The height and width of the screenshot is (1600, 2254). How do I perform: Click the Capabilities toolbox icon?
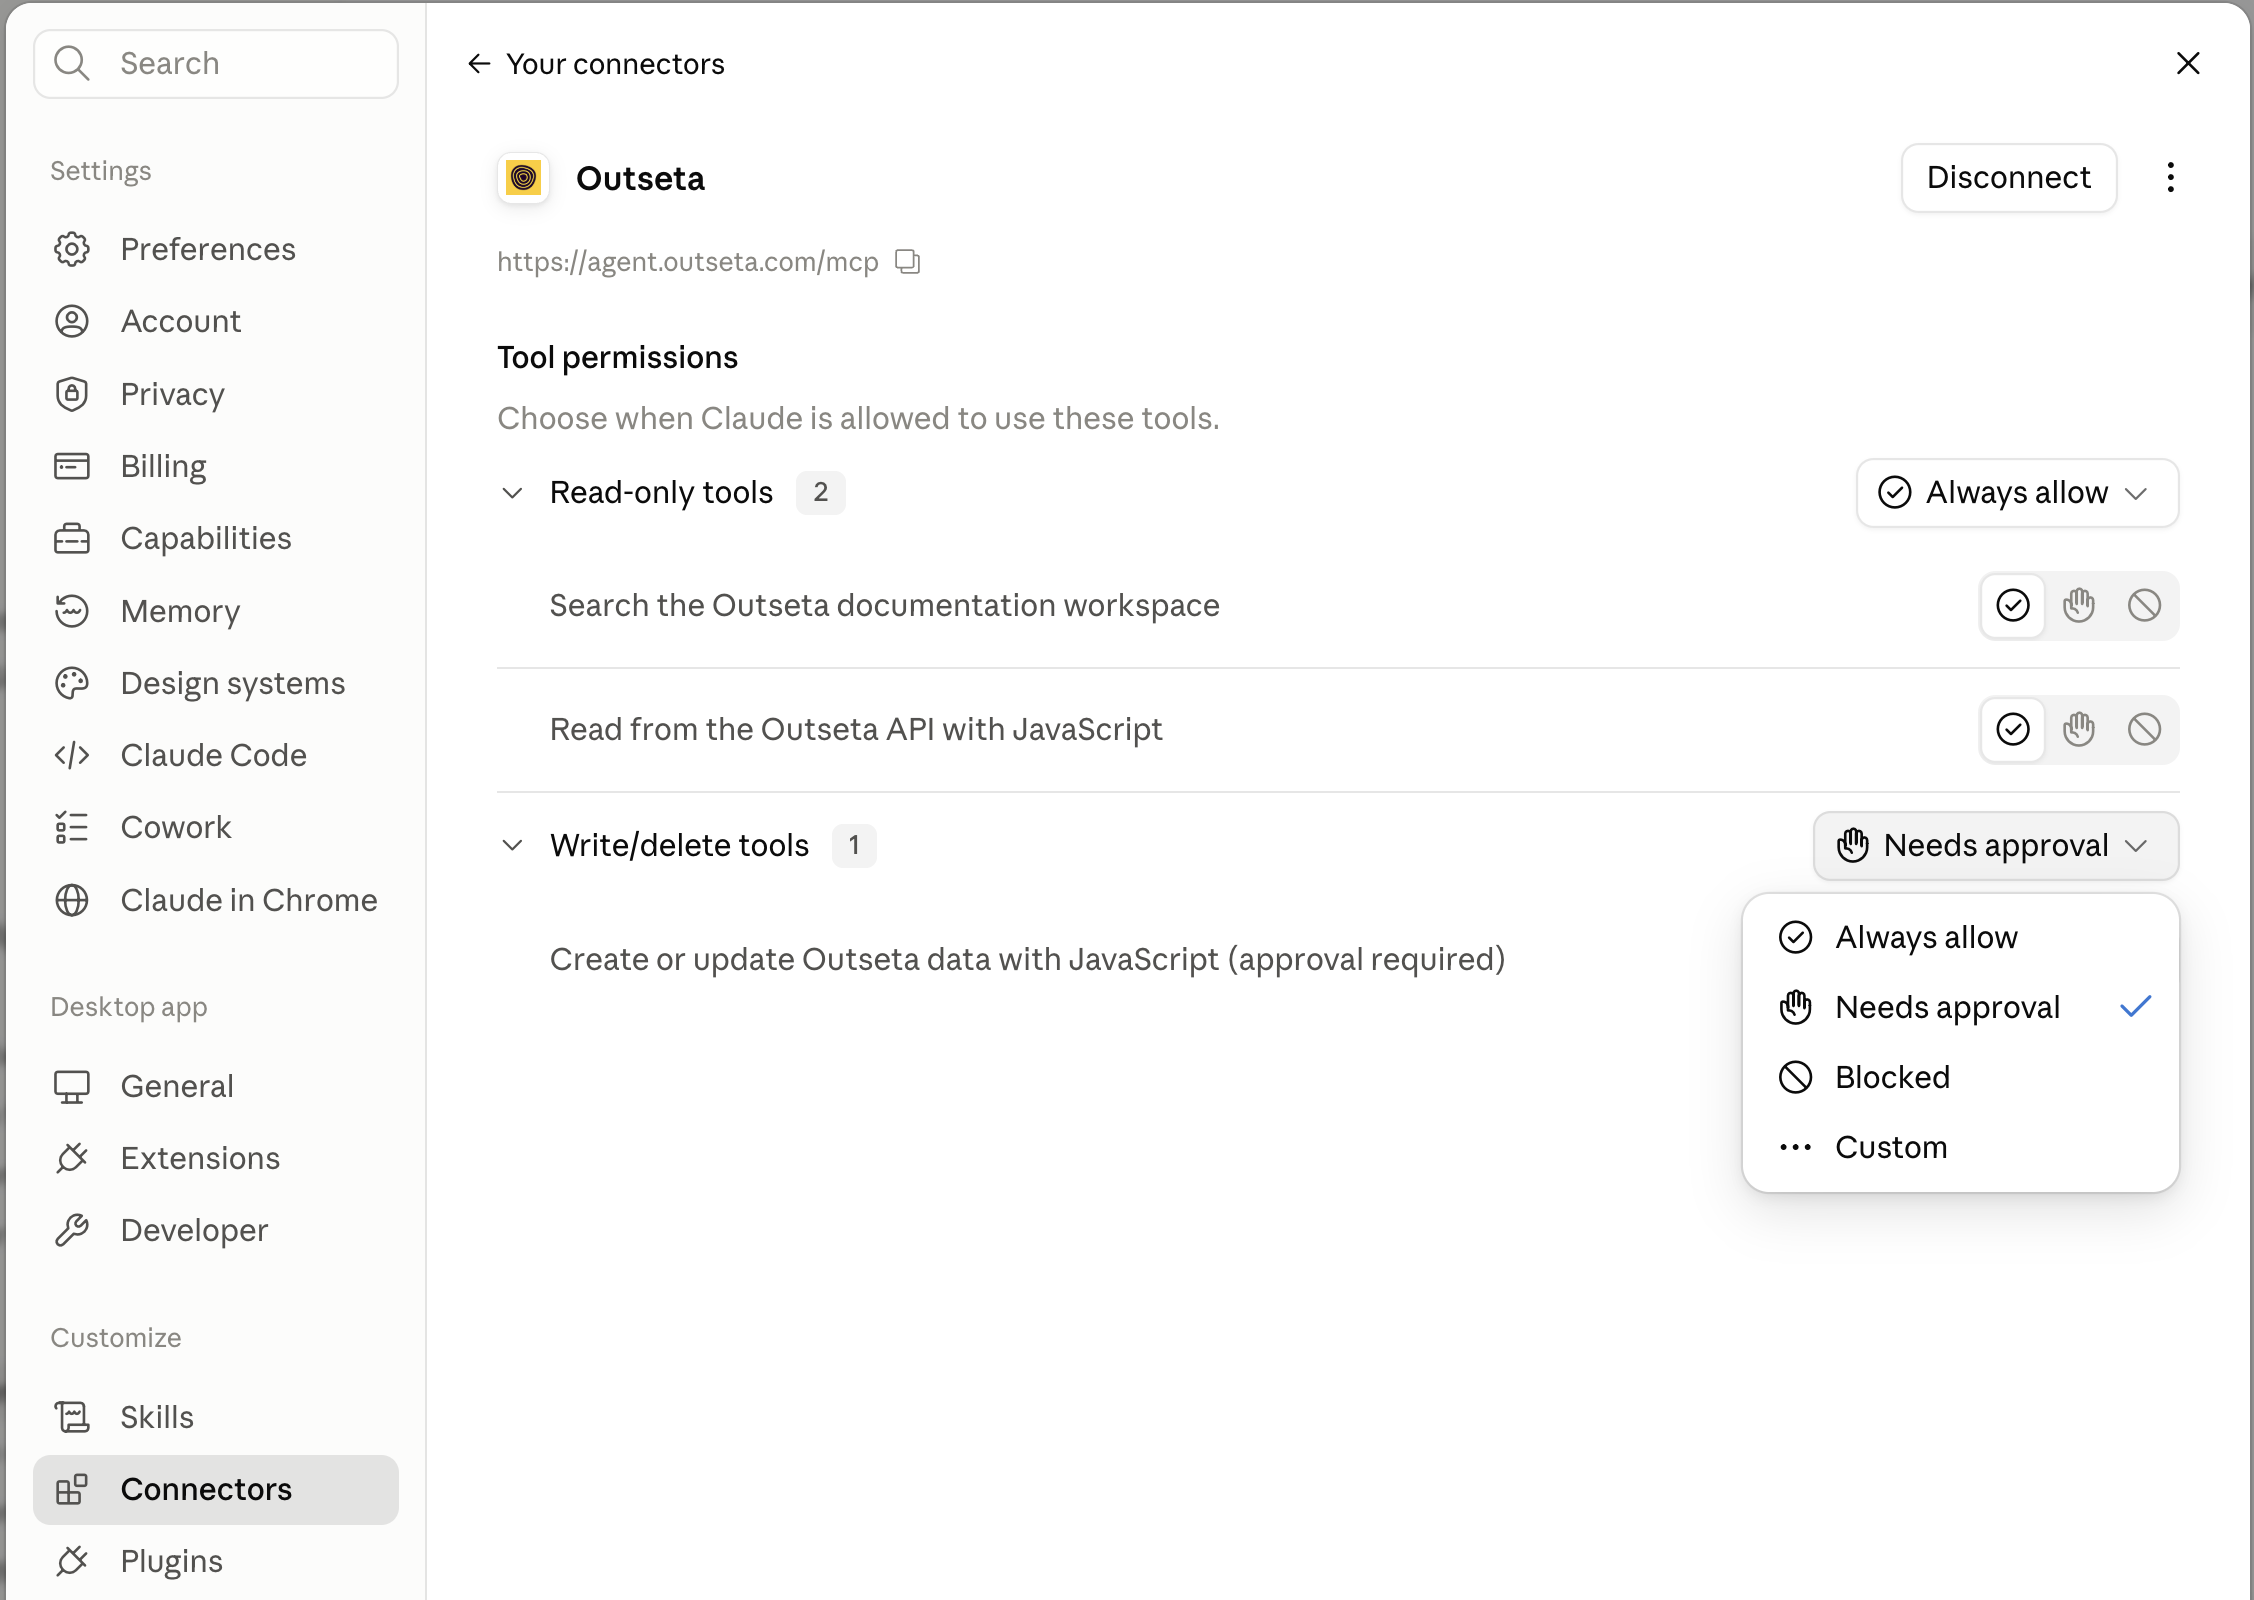pos(72,538)
